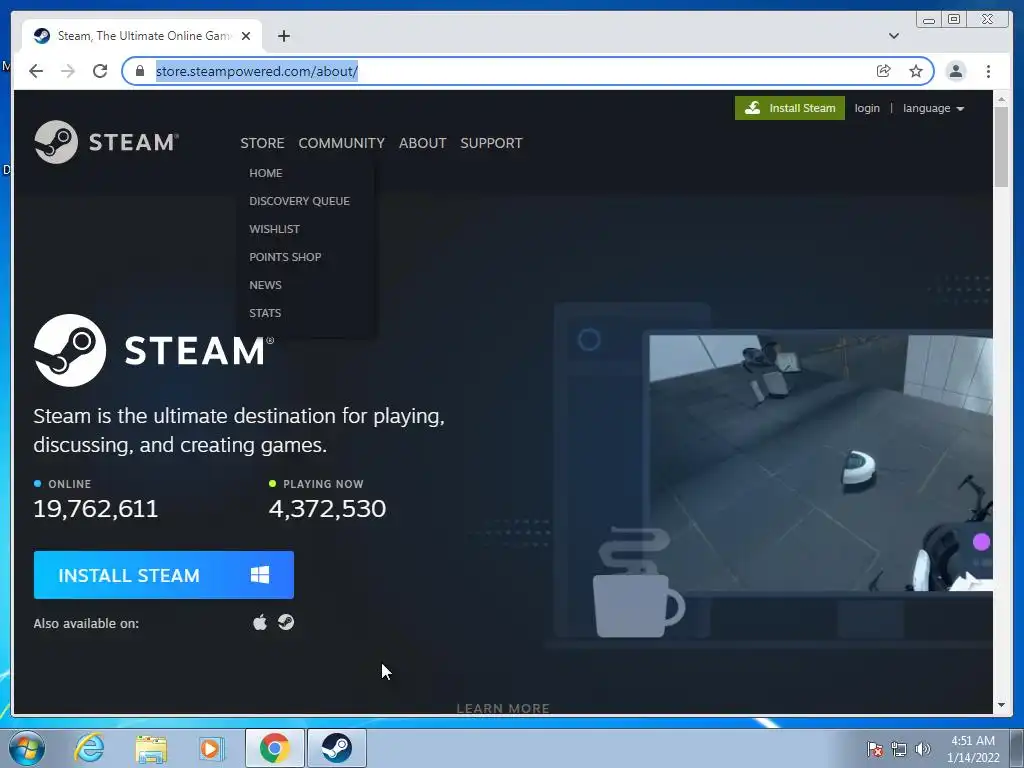Click the PLAYING NOW count 4,372,530
This screenshot has height=768, width=1024.
point(327,509)
